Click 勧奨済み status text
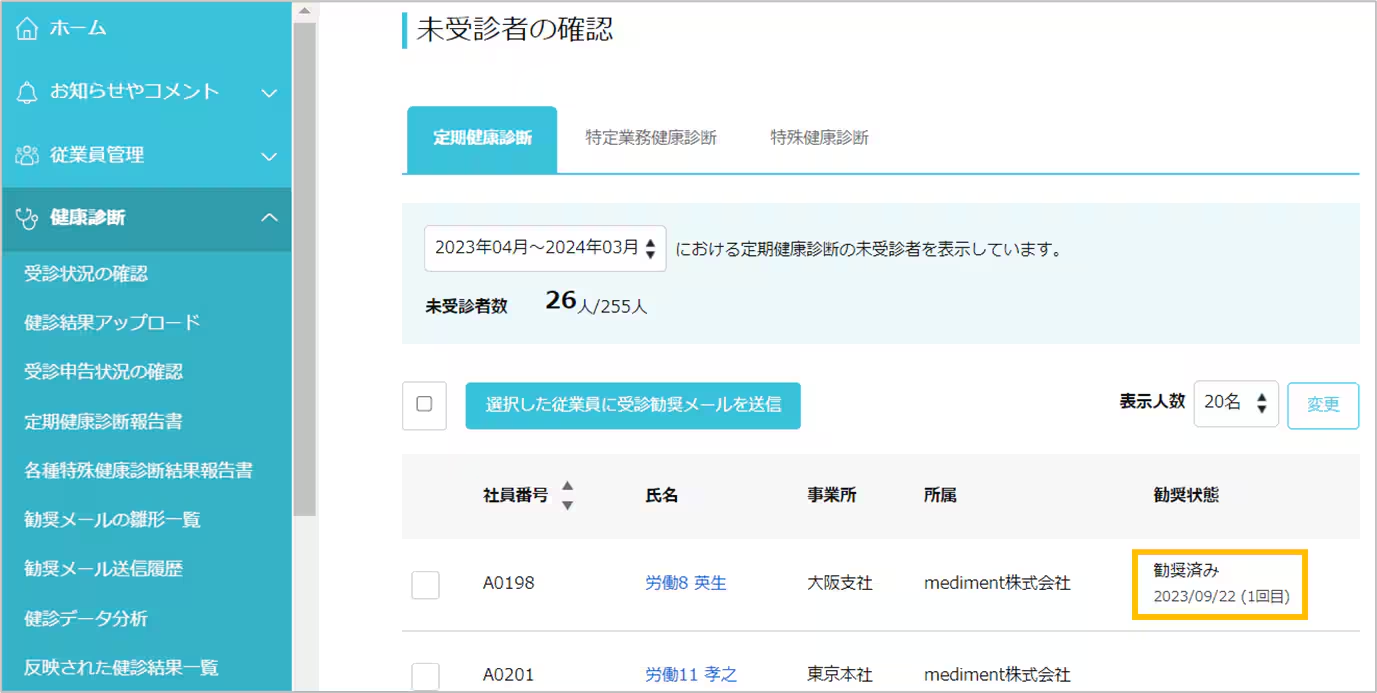The width and height of the screenshot is (1377, 693). [1186, 570]
